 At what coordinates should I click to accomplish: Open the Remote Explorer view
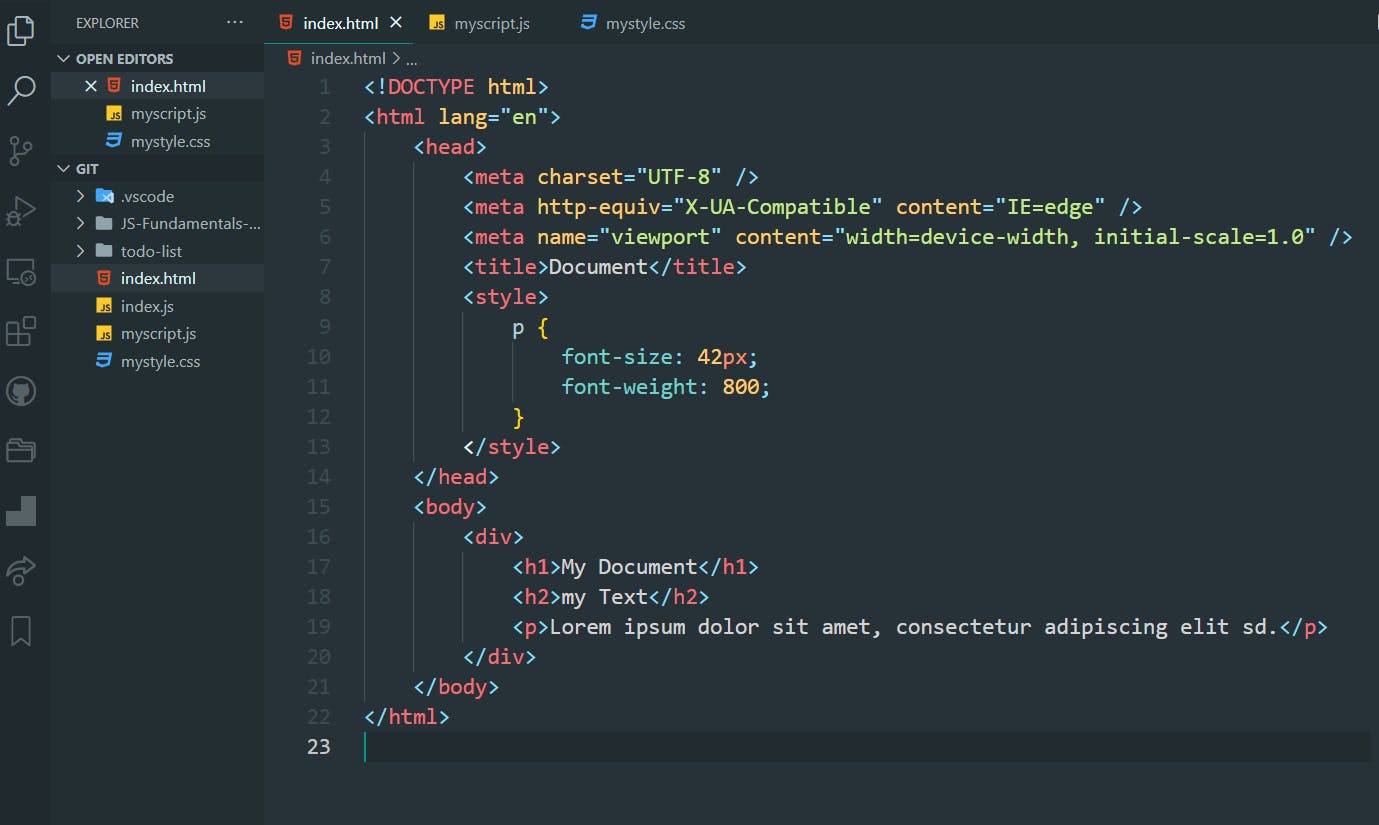coord(21,271)
